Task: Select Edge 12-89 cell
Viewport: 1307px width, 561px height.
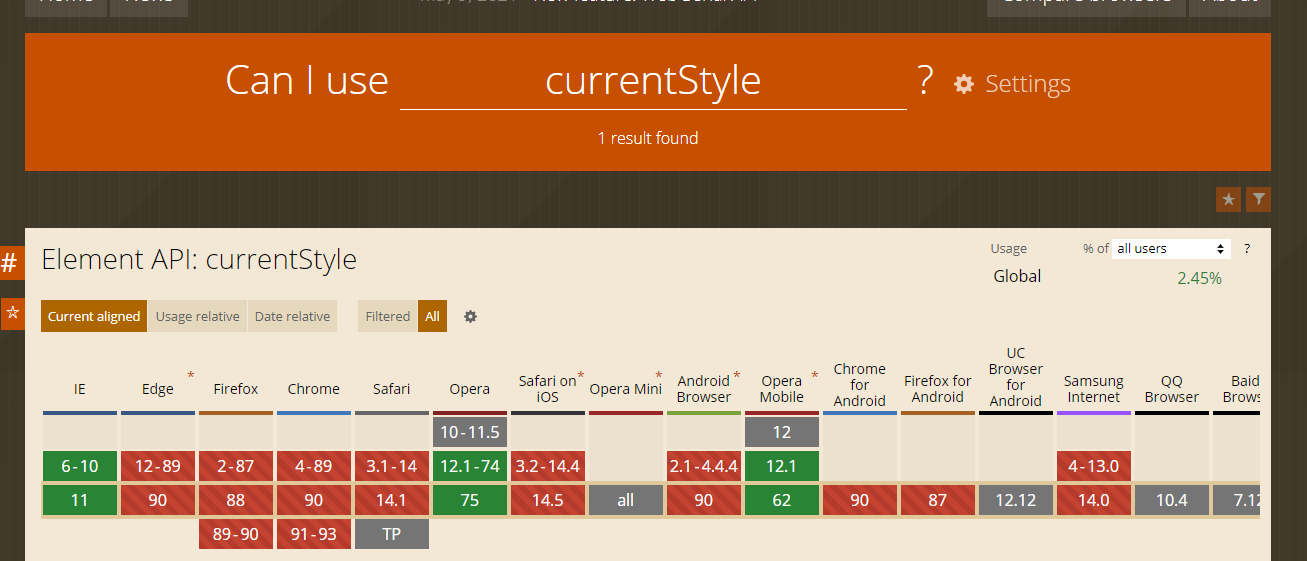Action: (158, 466)
